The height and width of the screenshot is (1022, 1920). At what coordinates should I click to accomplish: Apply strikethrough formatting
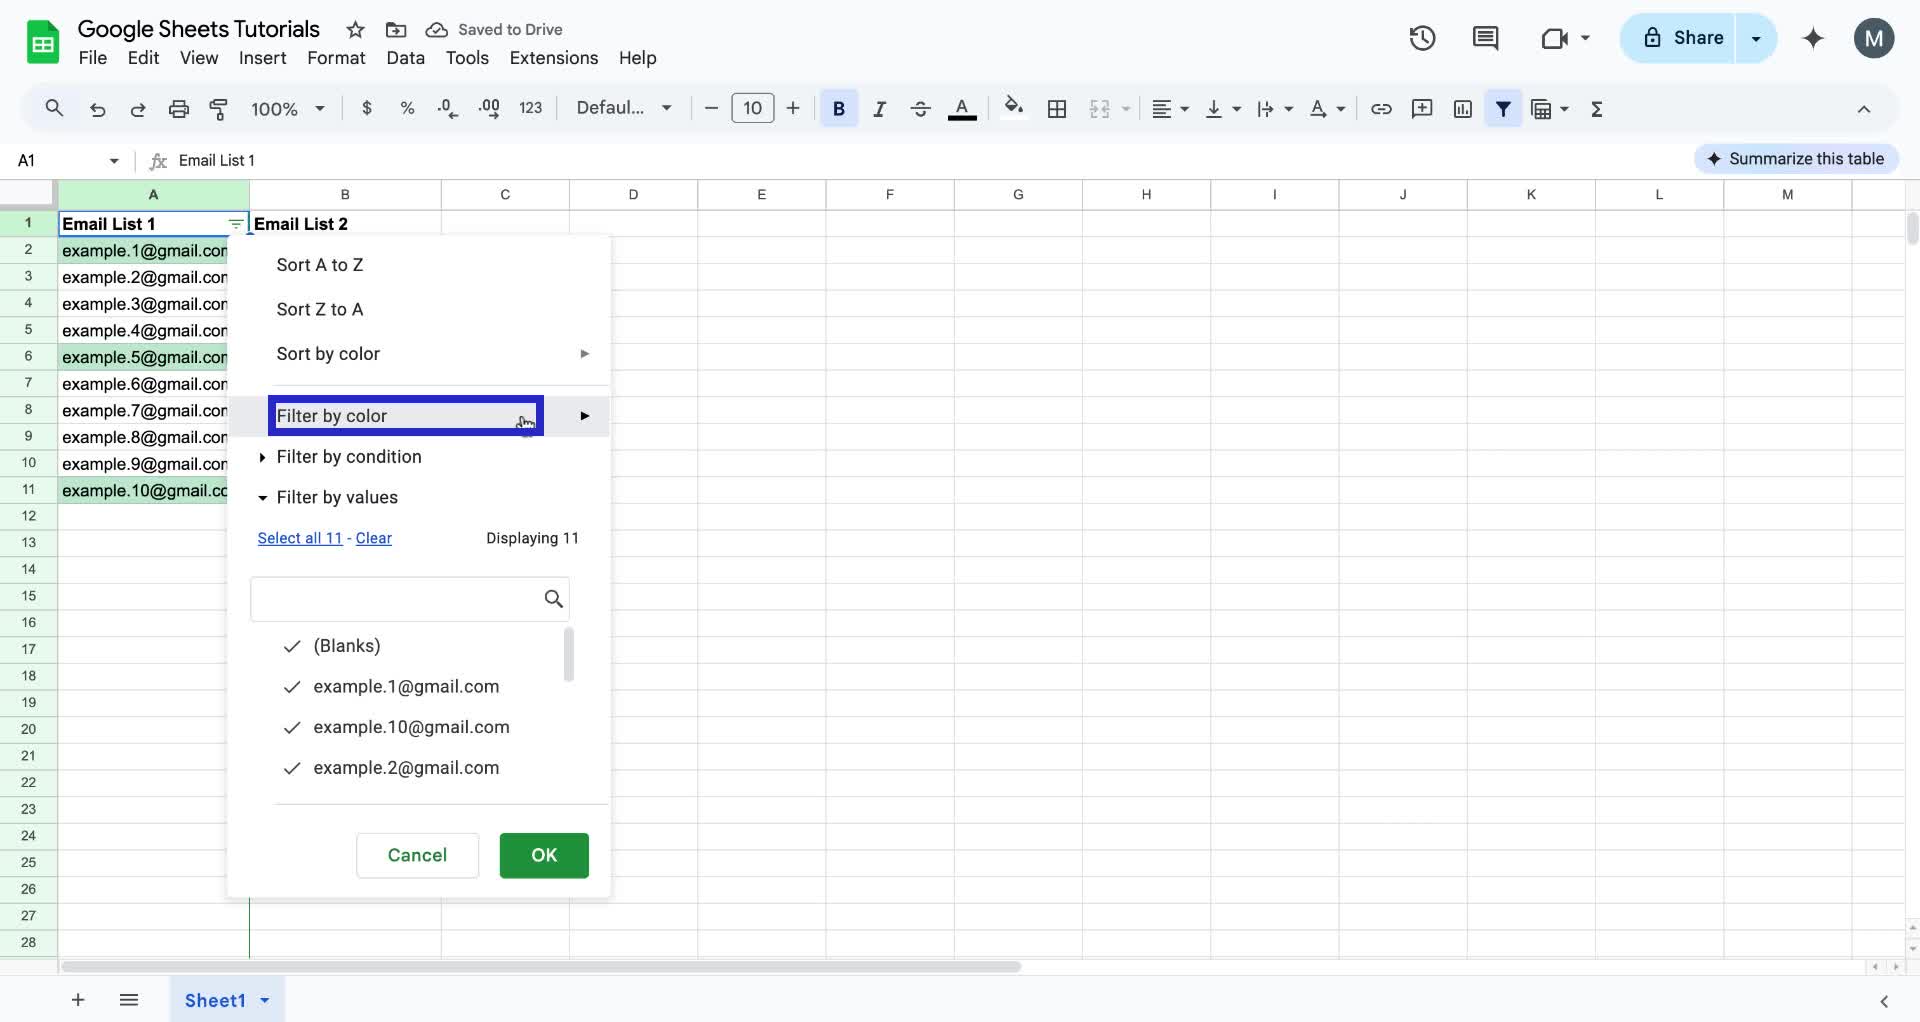coord(920,108)
